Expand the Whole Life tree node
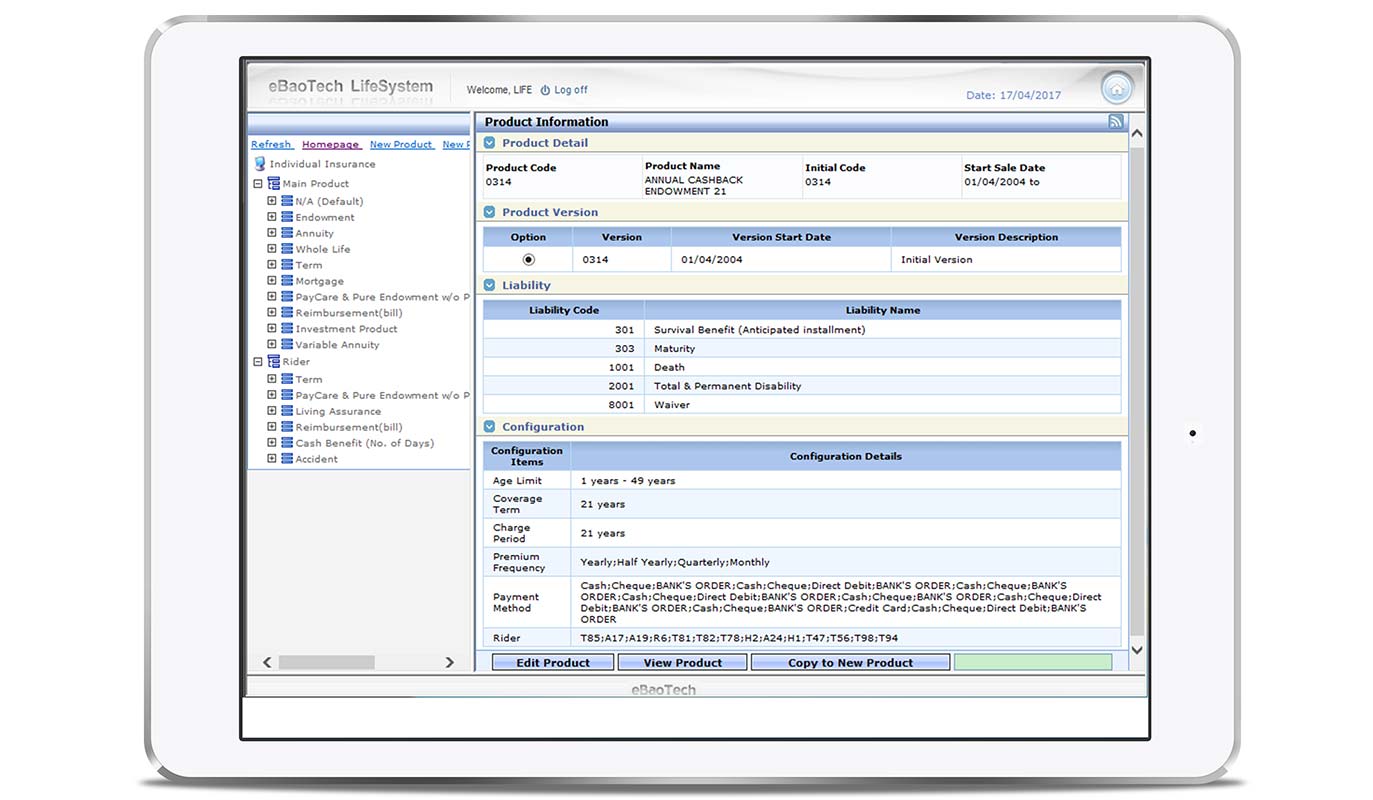 click(272, 249)
